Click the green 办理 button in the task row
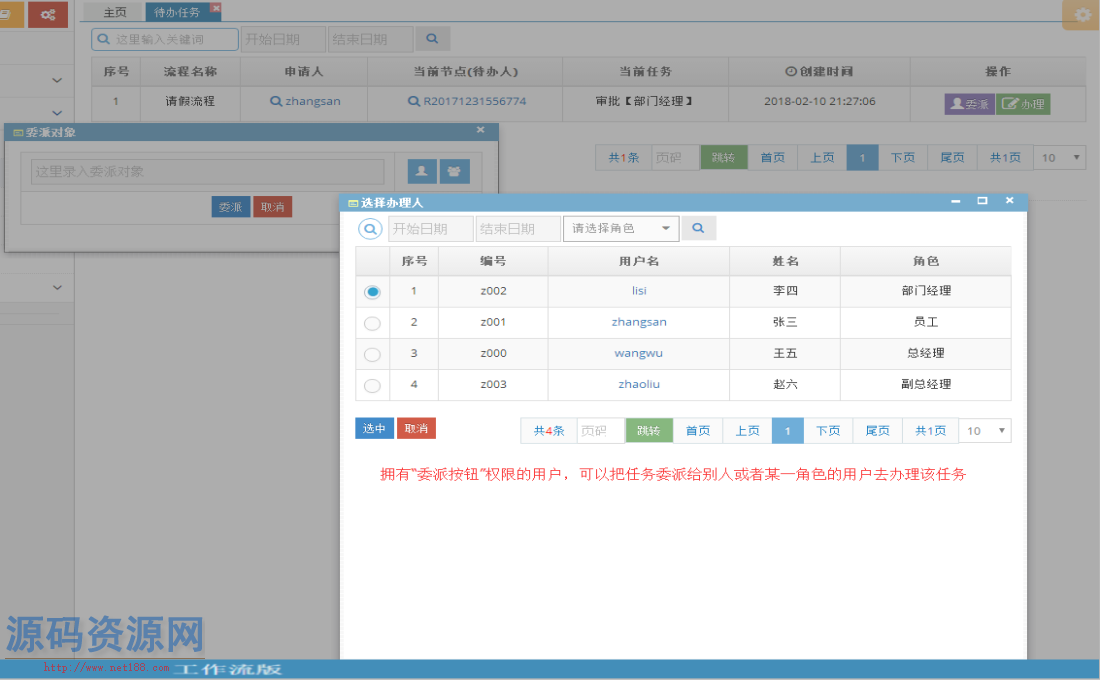1100x680 pixels. 1024,104
